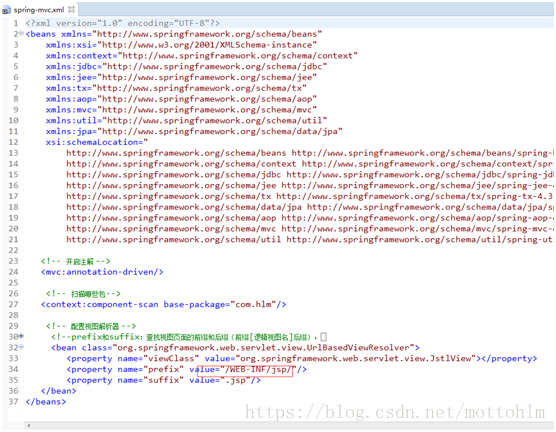The image size is (556, 432).
Task: Click the closing </beans> tag
Action: click(46, 402)
